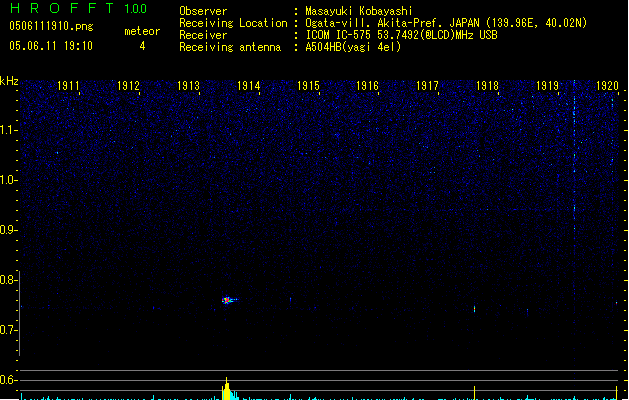
Task: Click the yellow power peak below 1913
Action: click(227, 388)
